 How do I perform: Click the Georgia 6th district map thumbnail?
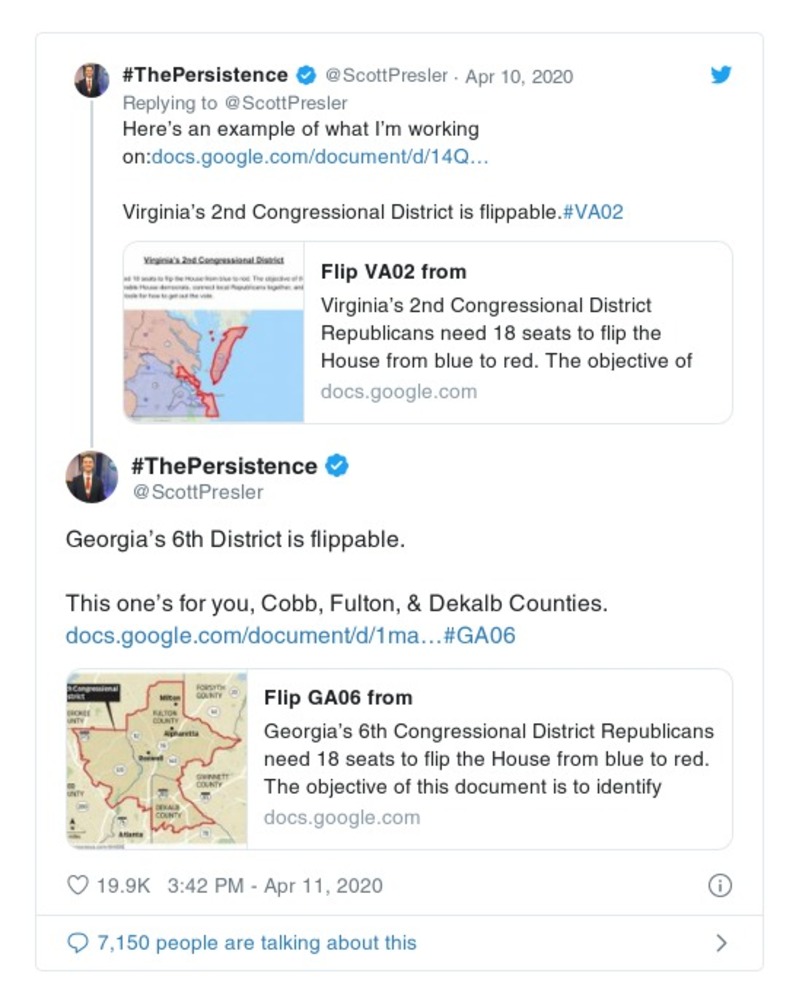pos(157,759)
